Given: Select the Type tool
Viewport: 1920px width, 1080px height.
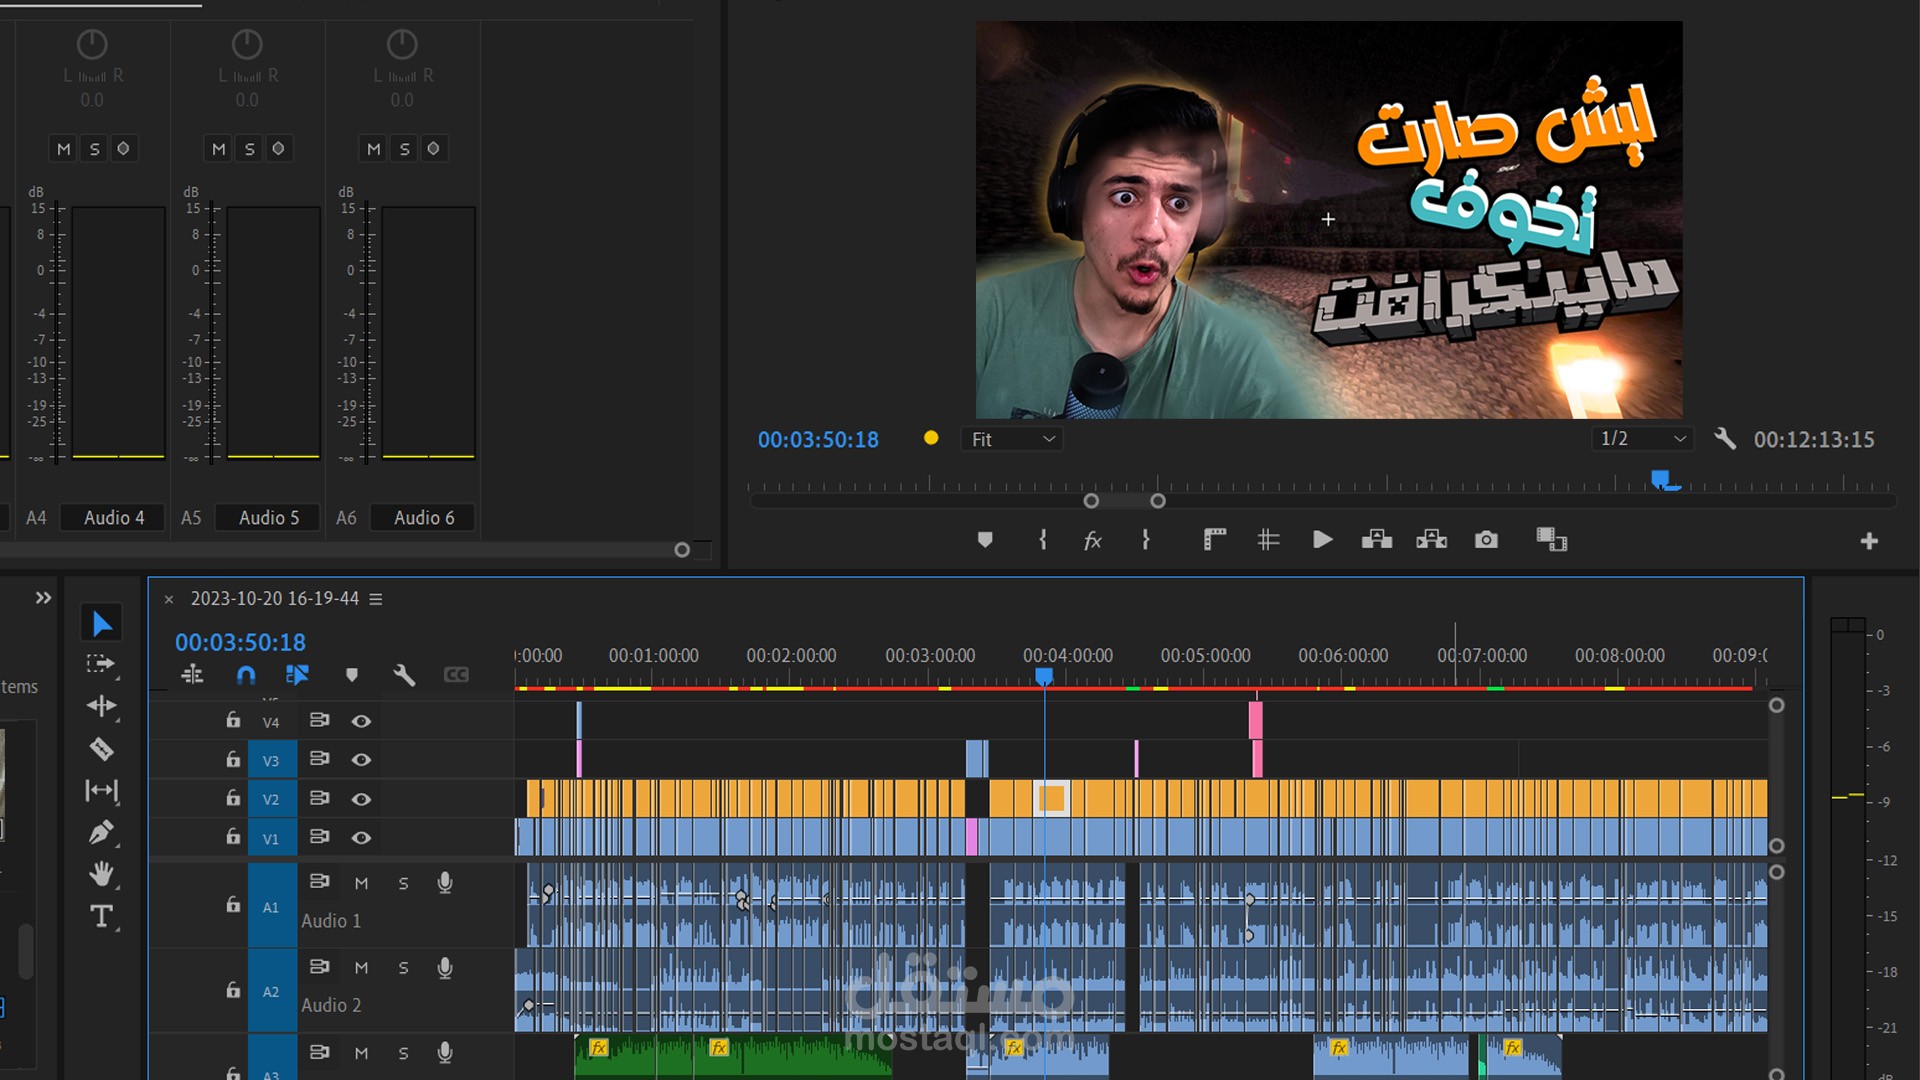Looking at the screenshot, I should click(x=101, y=916).
